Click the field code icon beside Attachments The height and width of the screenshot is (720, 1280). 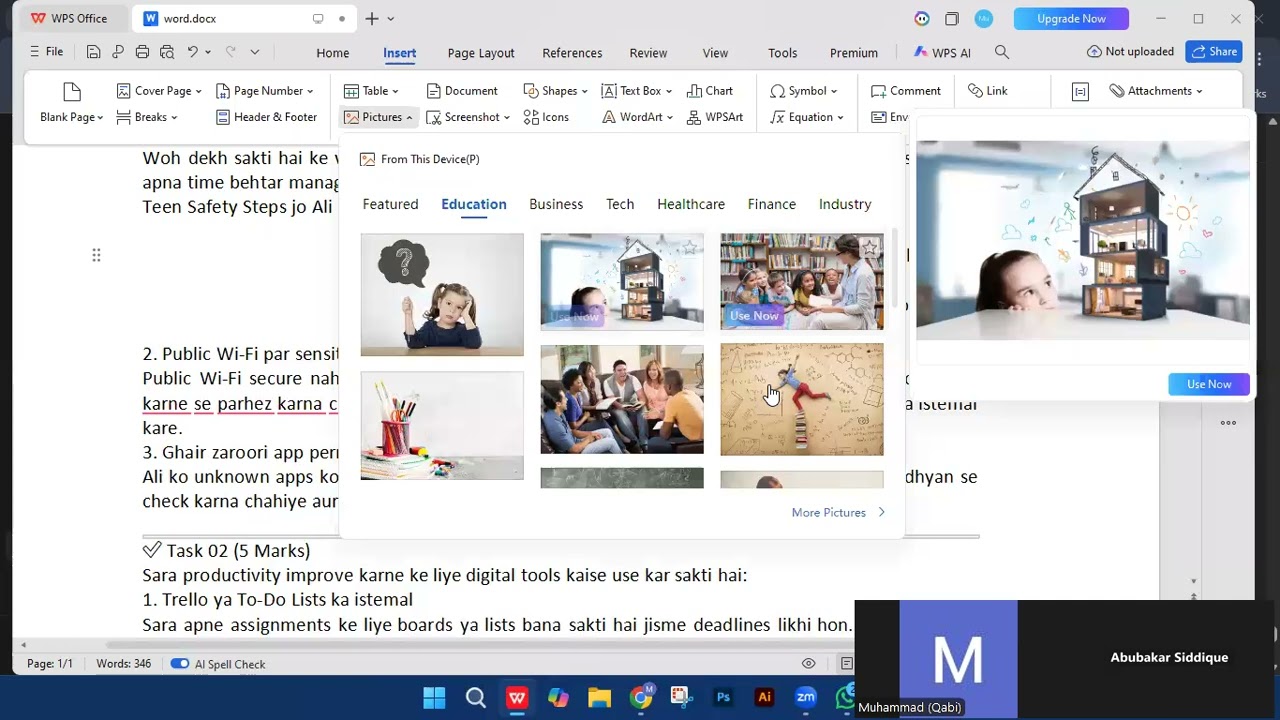(1080, 92)
